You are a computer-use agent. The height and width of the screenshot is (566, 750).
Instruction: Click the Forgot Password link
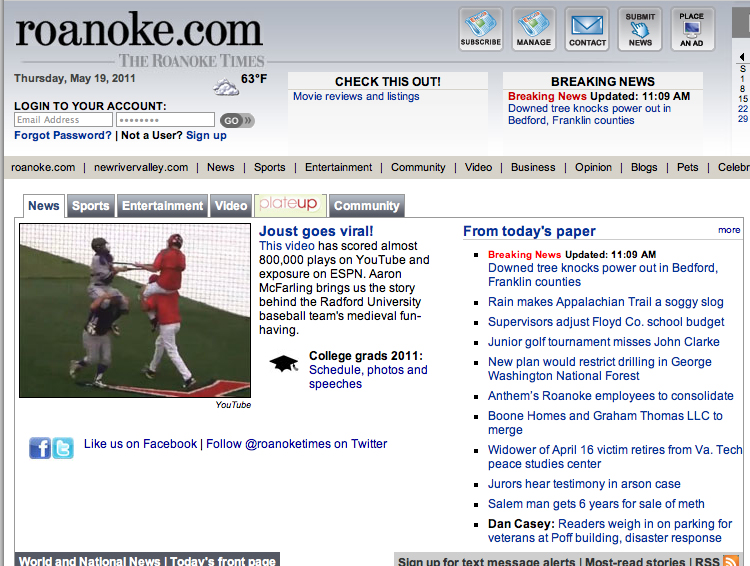(x=63, y=135)
